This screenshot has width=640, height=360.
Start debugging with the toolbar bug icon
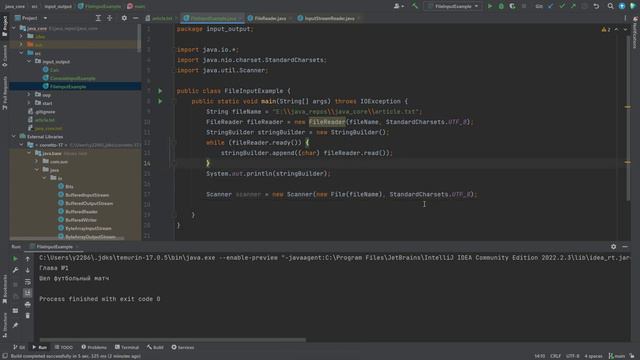click(501, 6)
